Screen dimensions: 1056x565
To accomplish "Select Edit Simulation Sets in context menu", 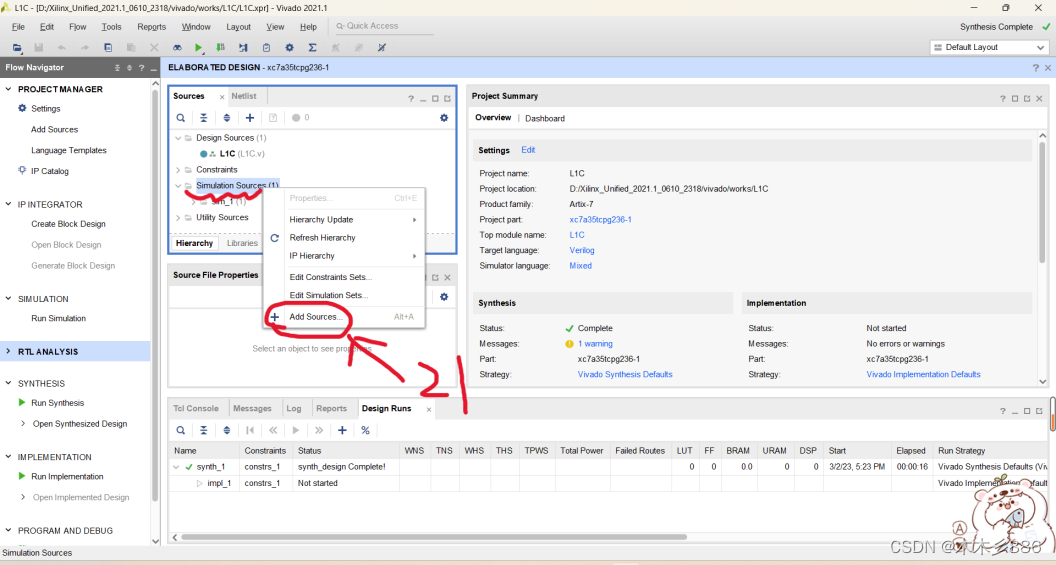I will pyautogui.click(x=344, y=295).
